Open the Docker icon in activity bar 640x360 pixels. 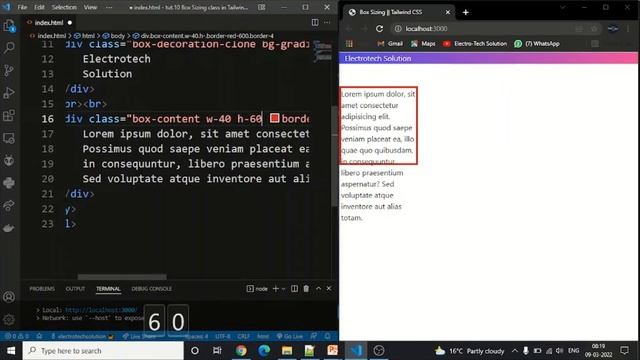9,228
